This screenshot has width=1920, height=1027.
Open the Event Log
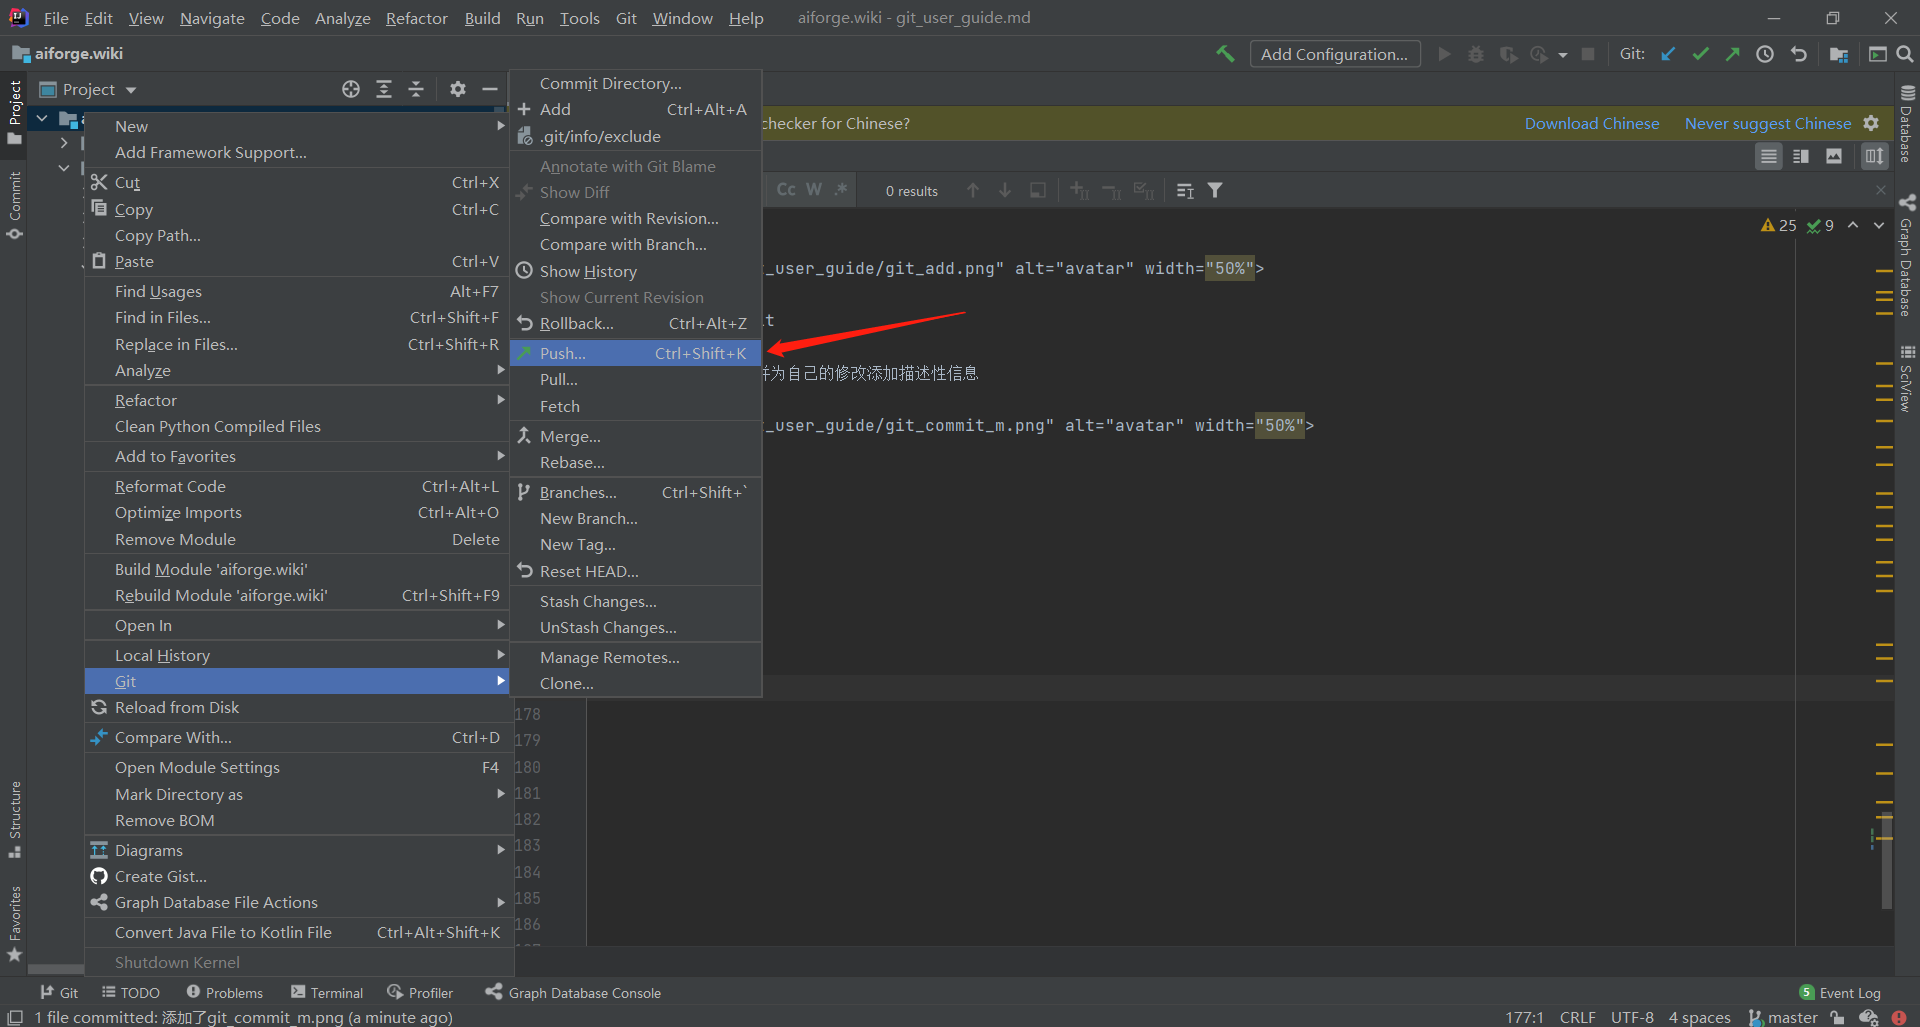tap(1840, 992)
